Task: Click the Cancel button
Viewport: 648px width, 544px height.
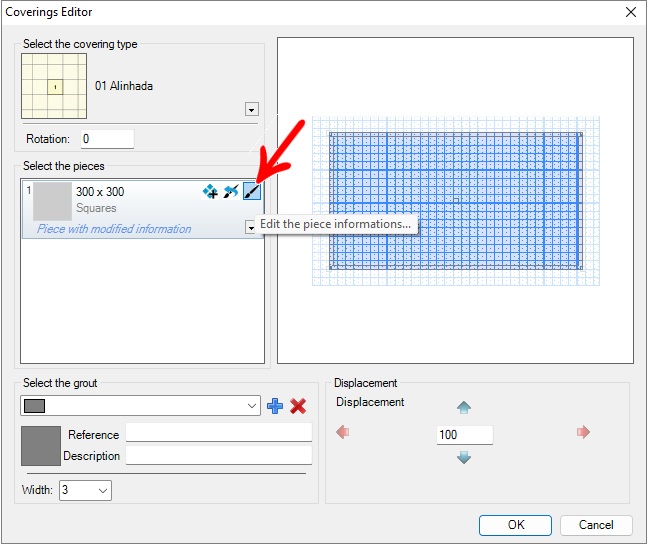Action: 596,525
